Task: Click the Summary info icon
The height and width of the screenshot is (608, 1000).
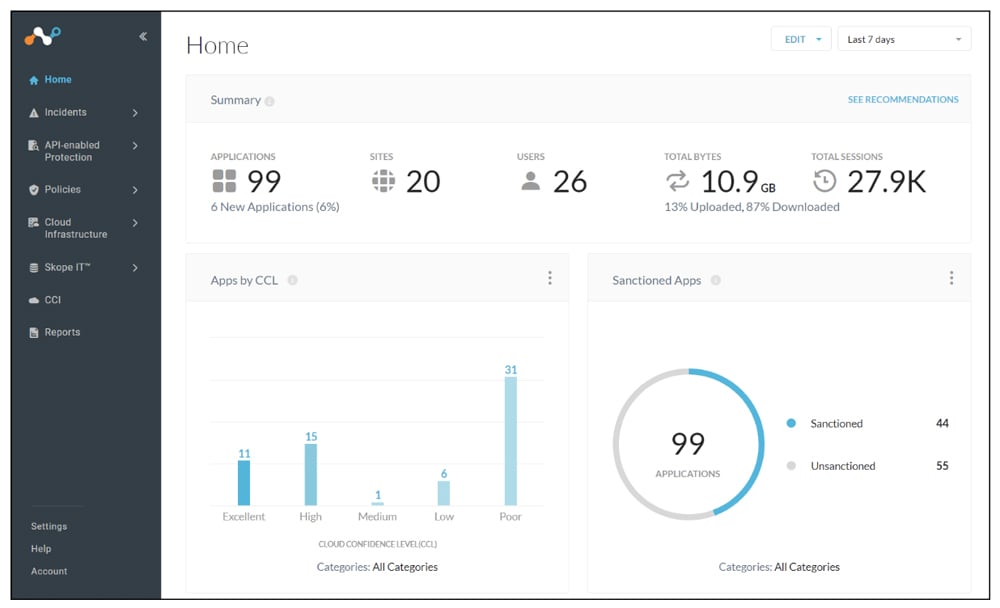Action: pyautogui.click(x=270, y=101)
